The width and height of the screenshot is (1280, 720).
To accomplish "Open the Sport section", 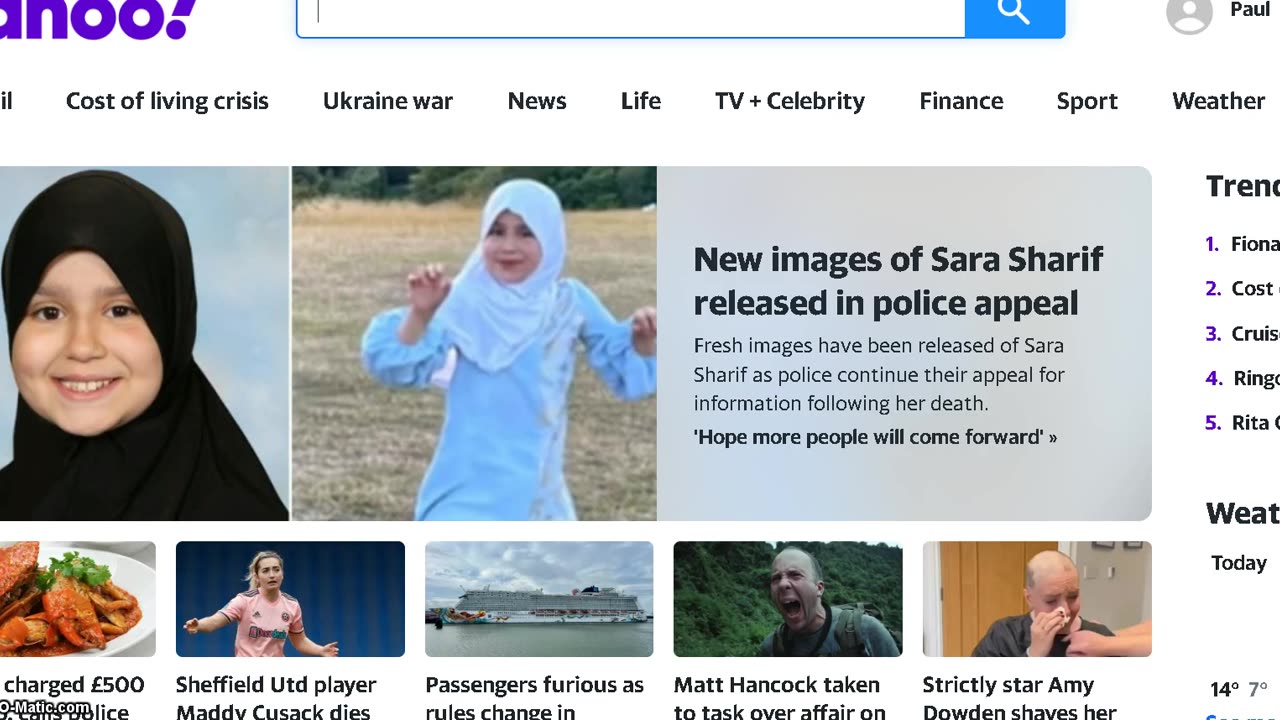I will (x=1087, y=101).
